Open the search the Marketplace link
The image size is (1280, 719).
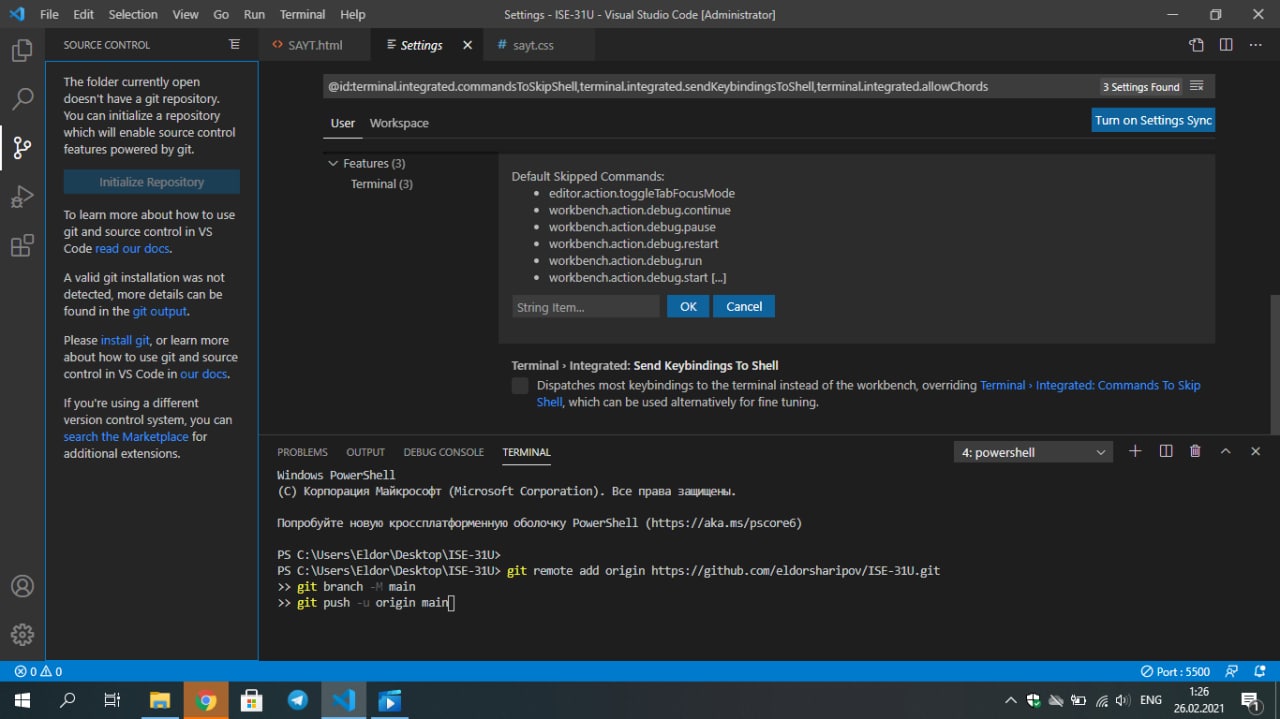pos(126,436)
